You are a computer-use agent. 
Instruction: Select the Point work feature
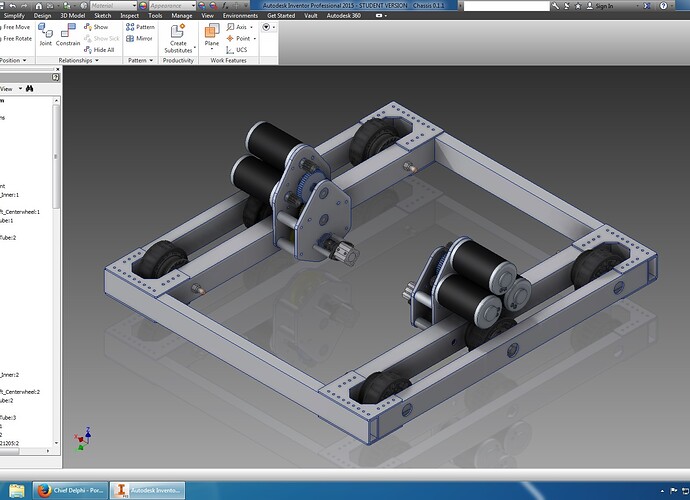click(238, 38)
